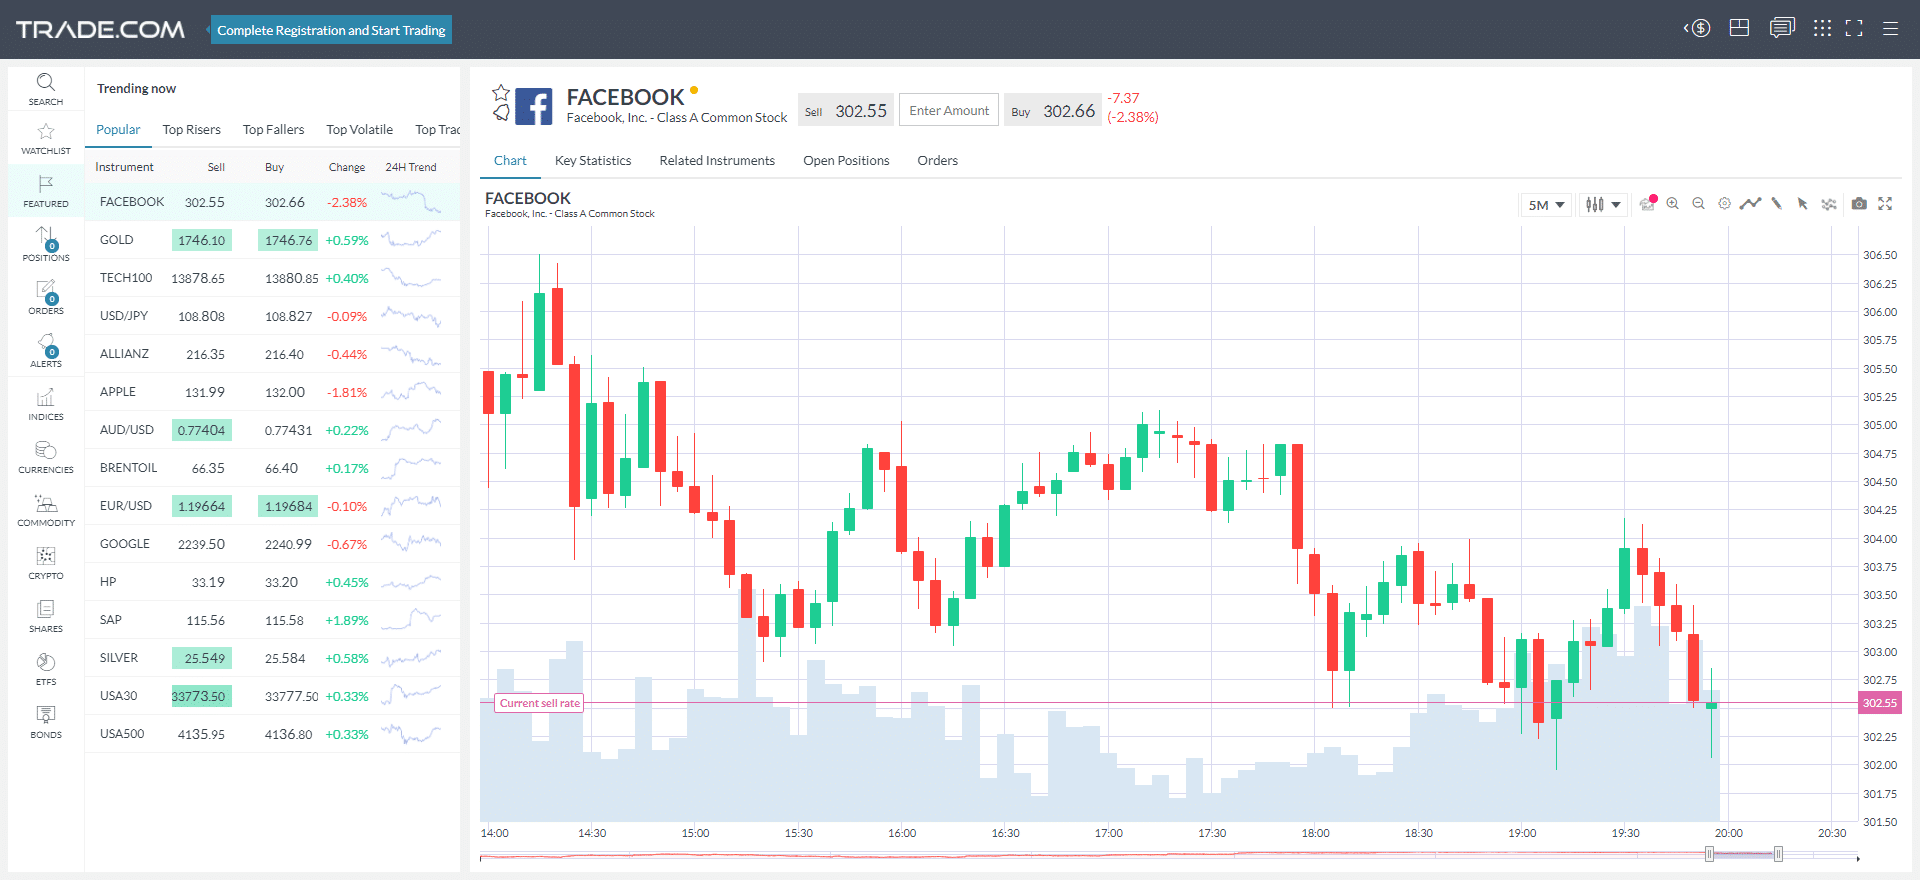Select the Chart tab
1920x880 pixels.
pyautogui.click(x=510, y=161)
